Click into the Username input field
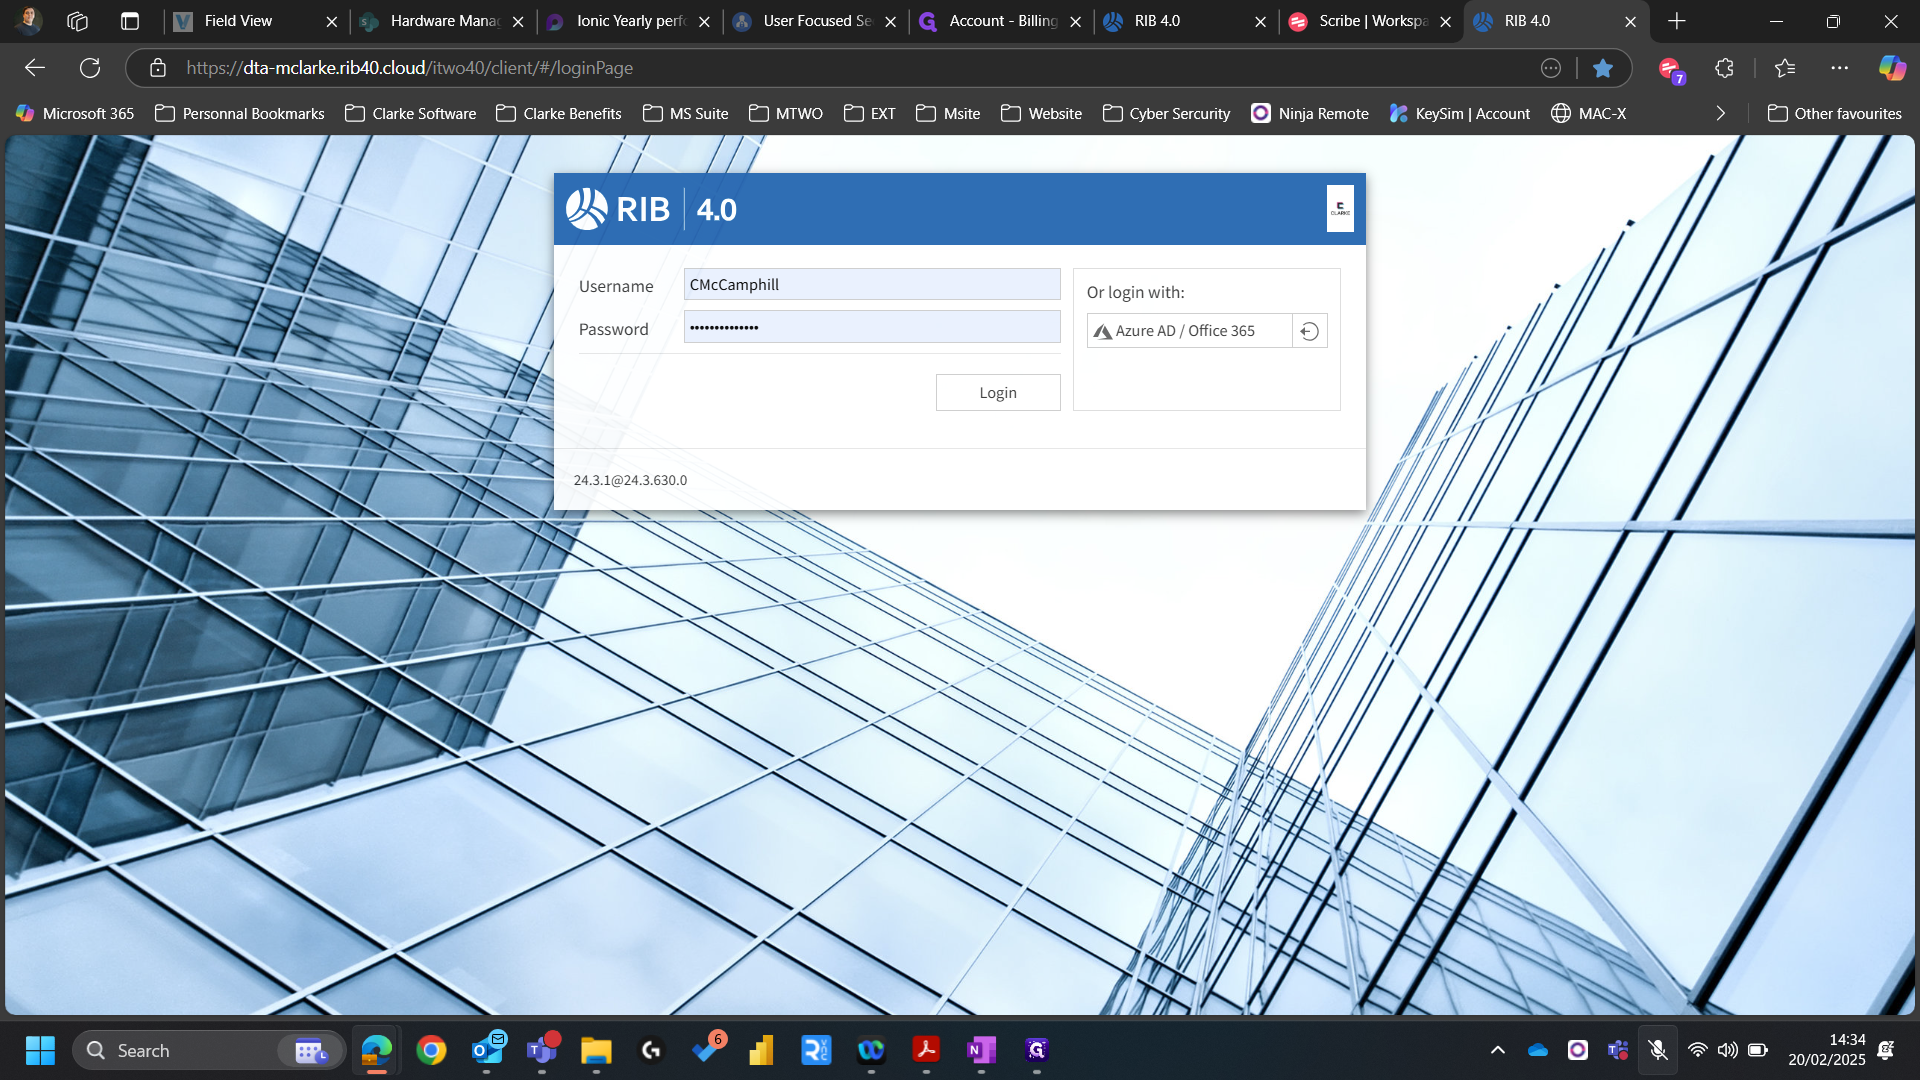 tap(871, 285)
